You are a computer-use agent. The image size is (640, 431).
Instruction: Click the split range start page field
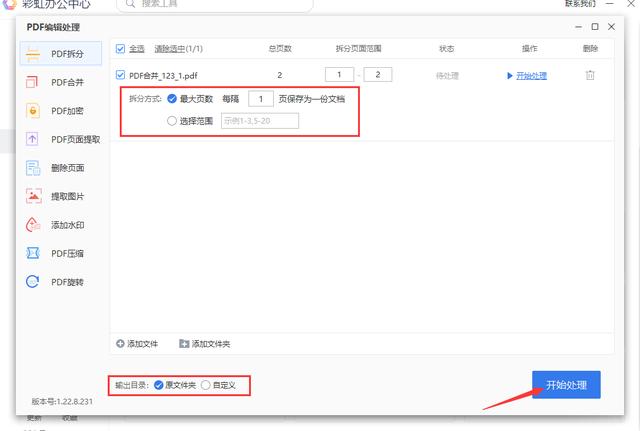339,75
